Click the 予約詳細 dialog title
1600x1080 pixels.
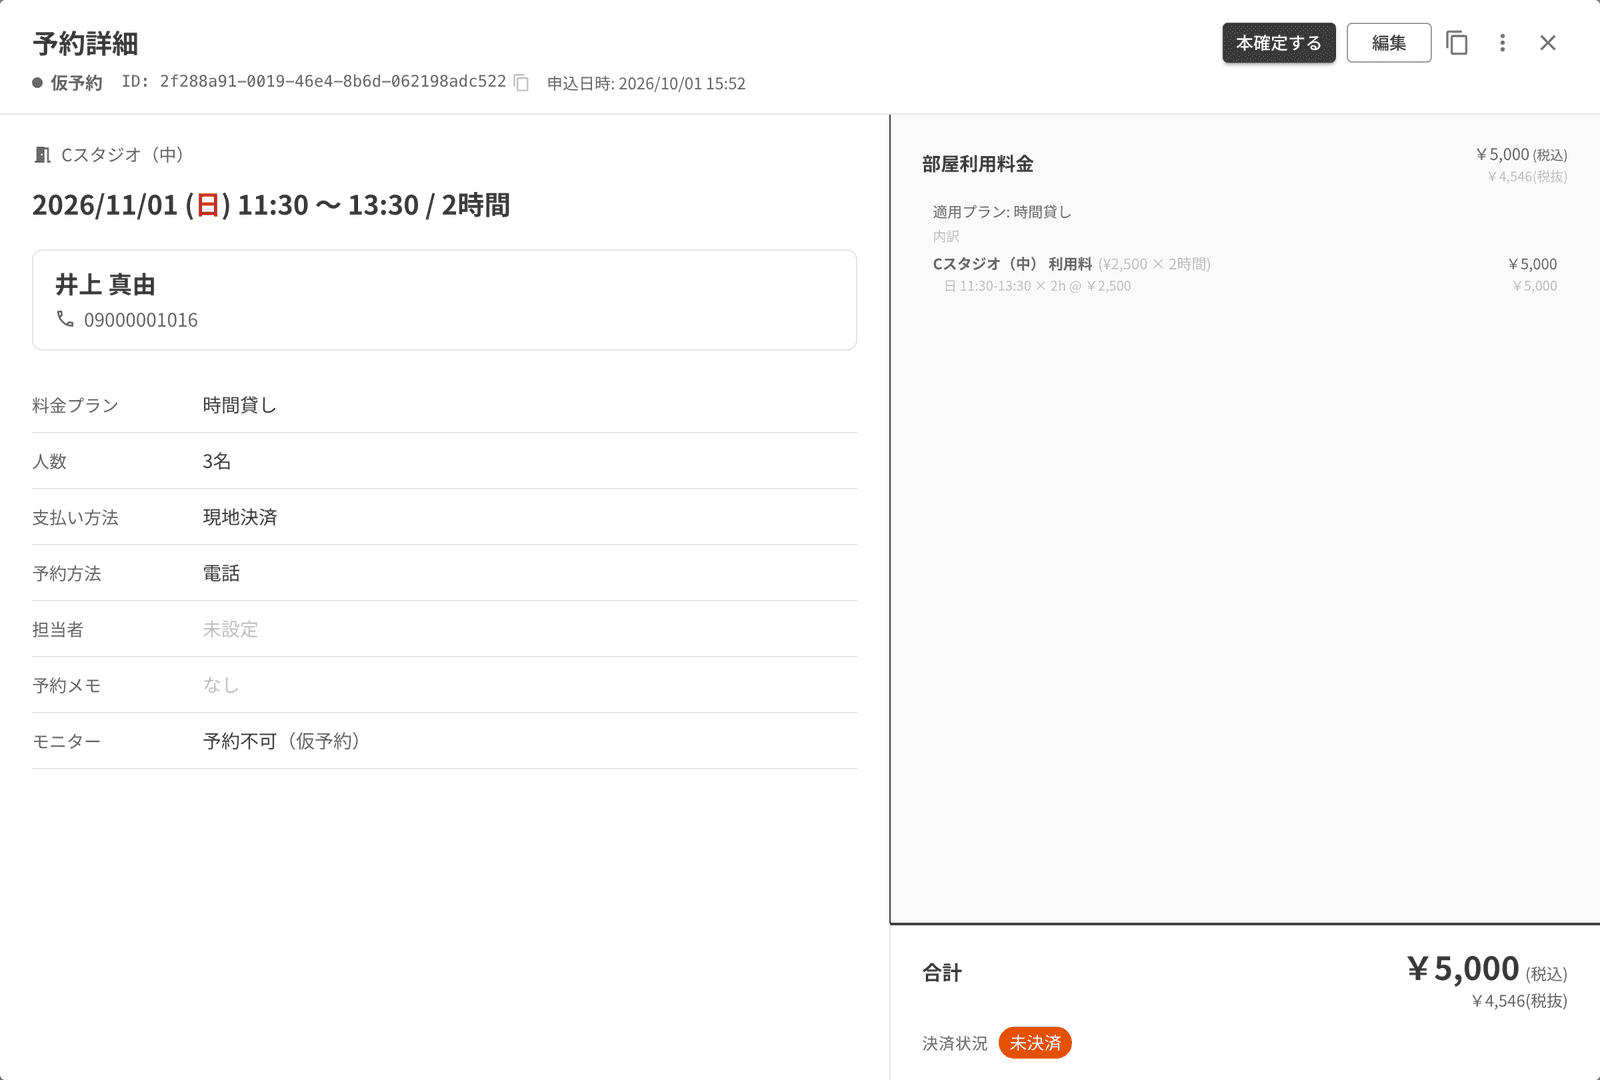point(85,43)
